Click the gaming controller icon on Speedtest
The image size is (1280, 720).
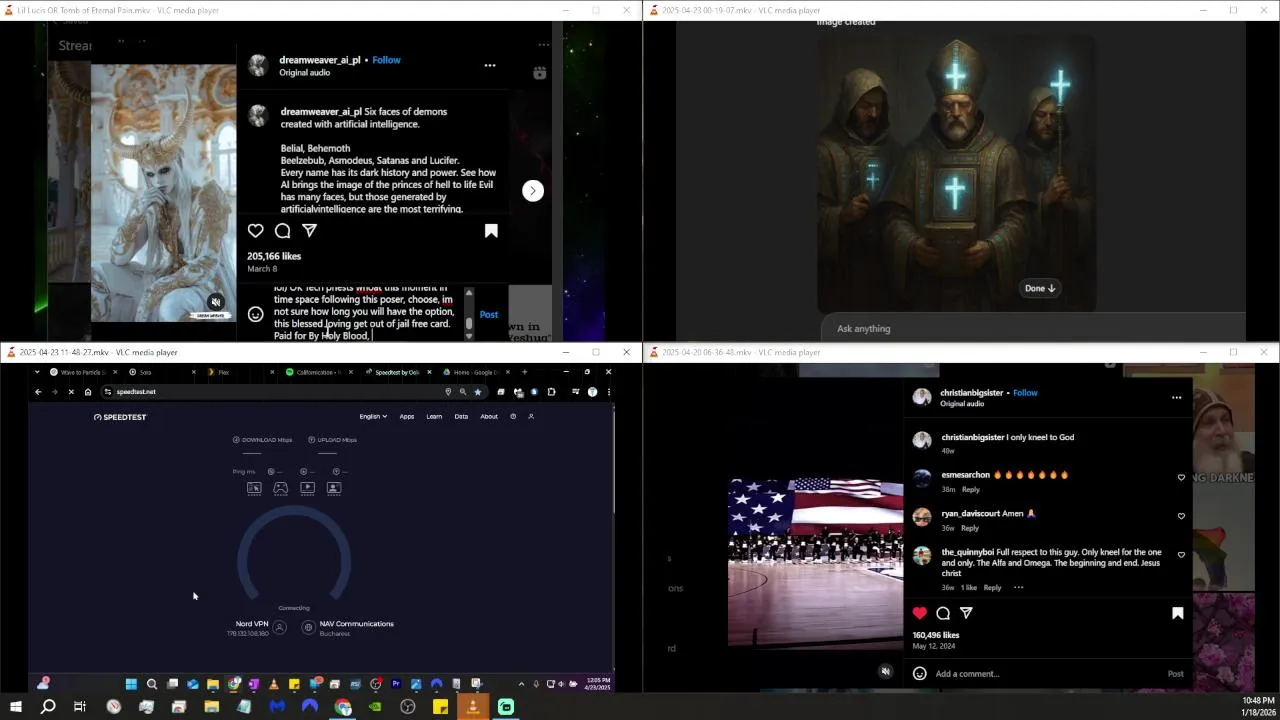point(281,488)
